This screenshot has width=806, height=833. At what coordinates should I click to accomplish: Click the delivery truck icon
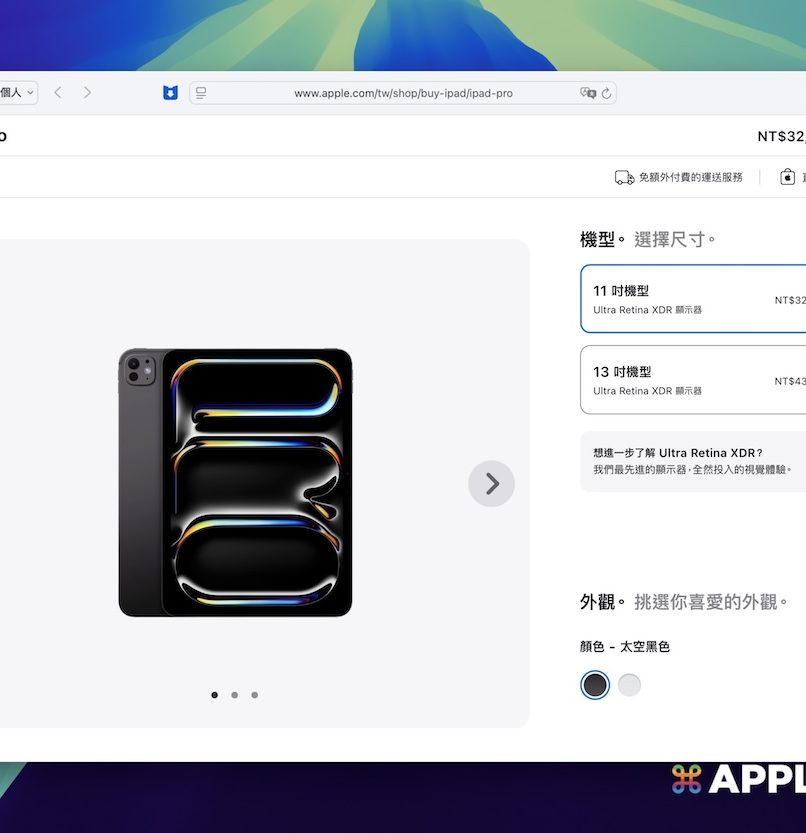[x=624, y=177]
